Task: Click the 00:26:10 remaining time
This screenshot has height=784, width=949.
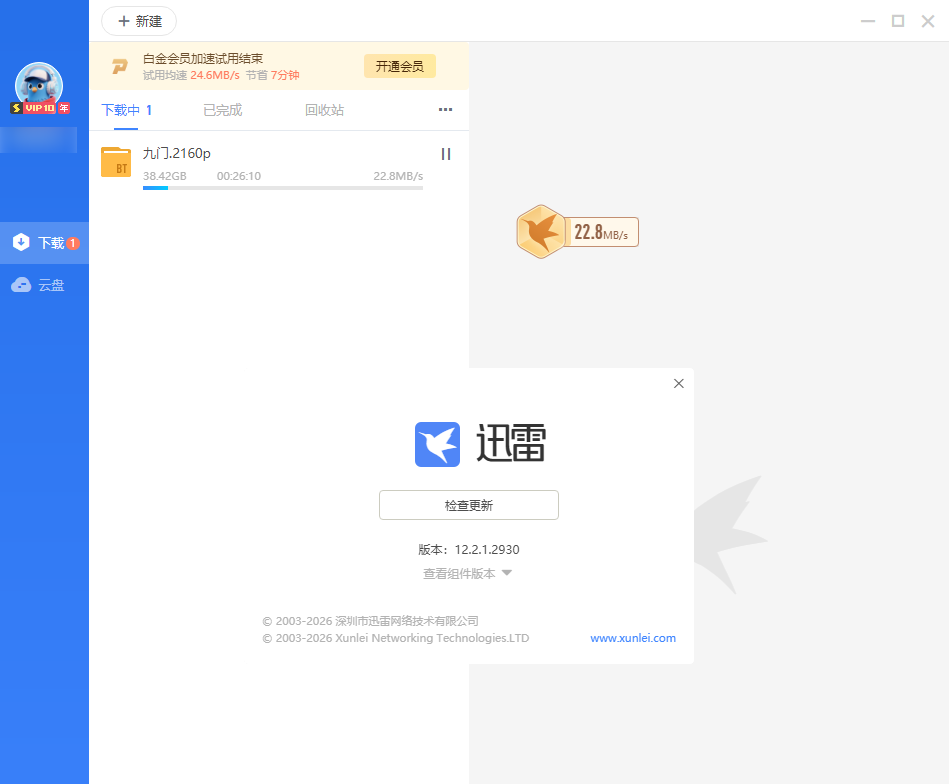Action: [239, 176]
